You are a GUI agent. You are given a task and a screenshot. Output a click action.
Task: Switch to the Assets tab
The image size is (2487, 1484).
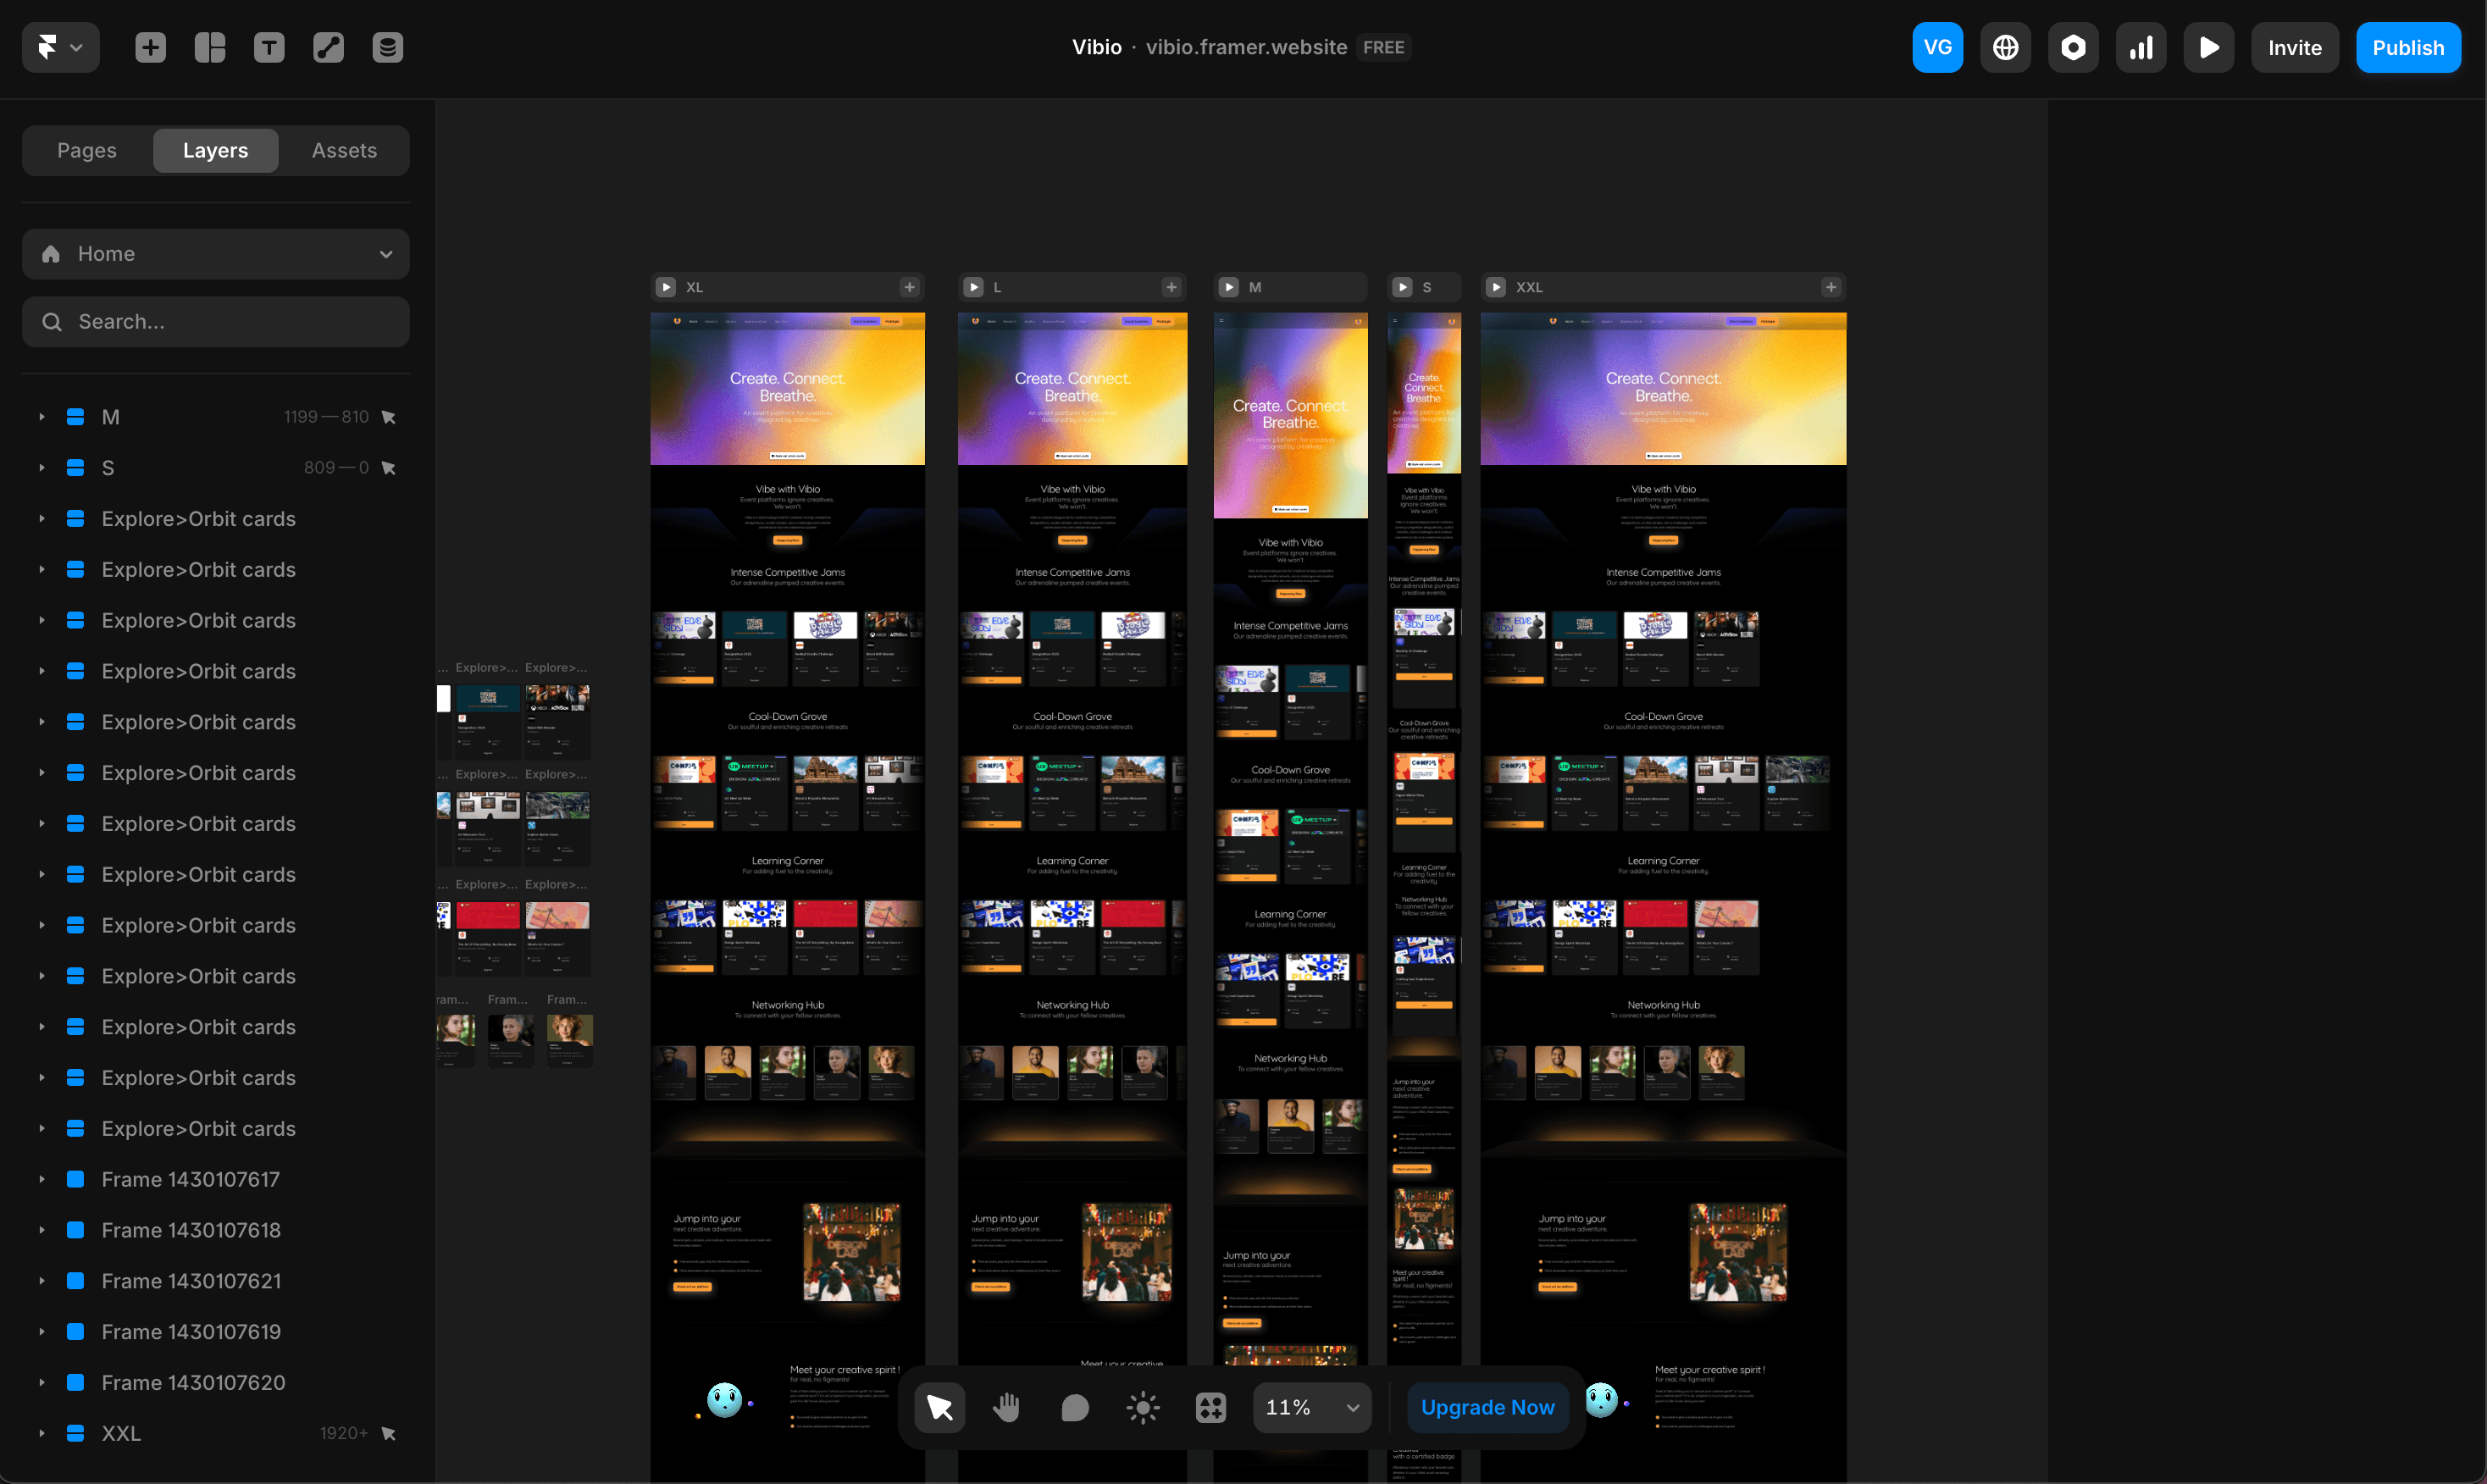344,150
